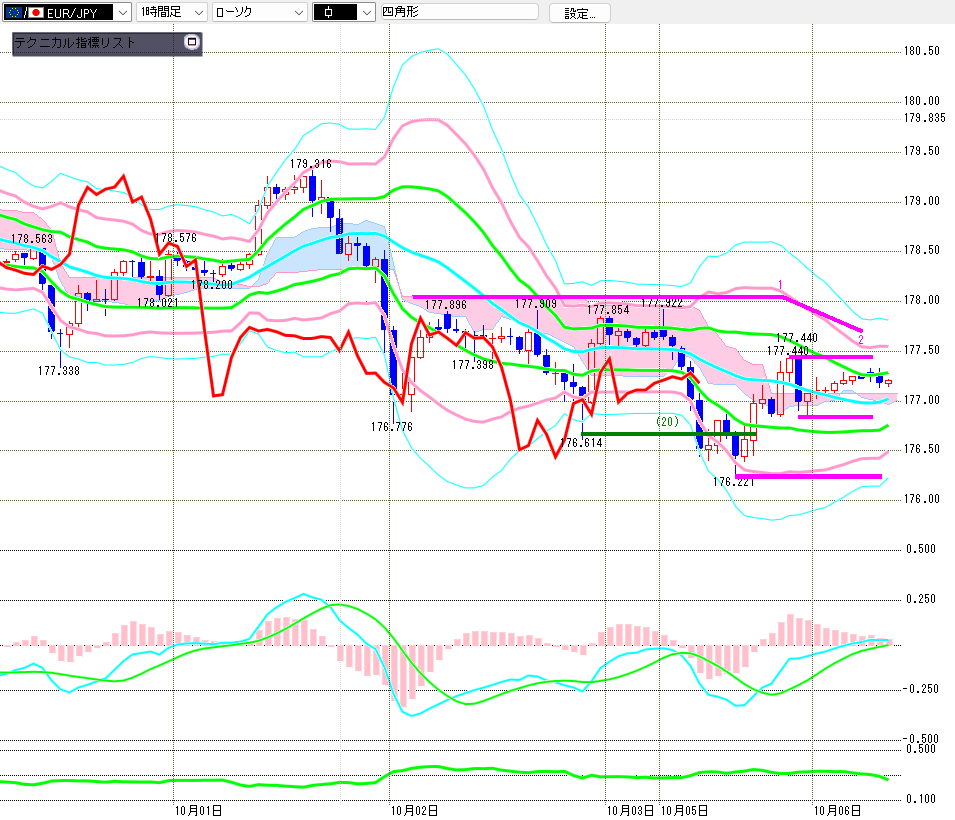Click the 10月01日 date label

pyautogui.click(x=199, y=810)
